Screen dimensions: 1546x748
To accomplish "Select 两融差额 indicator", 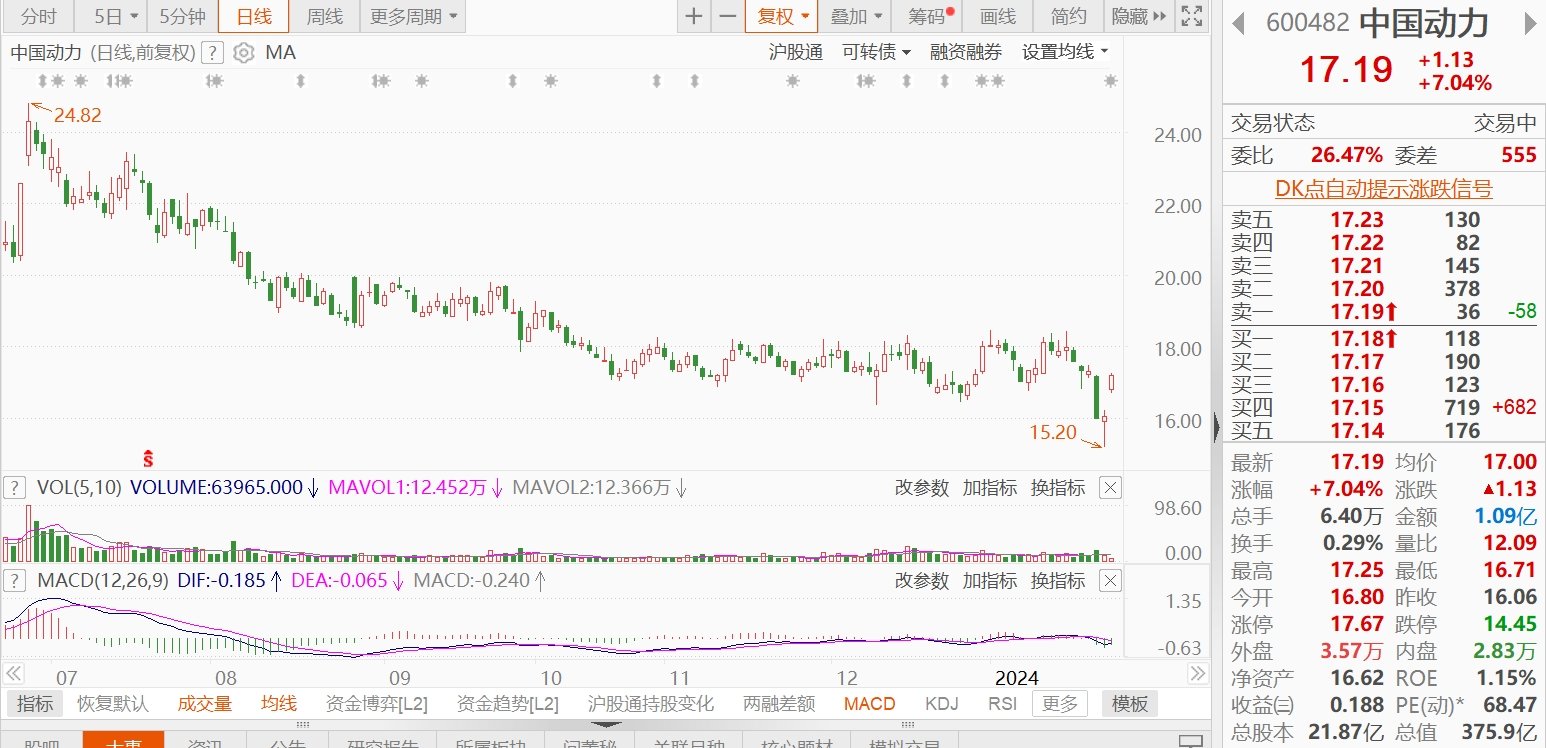I will 779,704.
